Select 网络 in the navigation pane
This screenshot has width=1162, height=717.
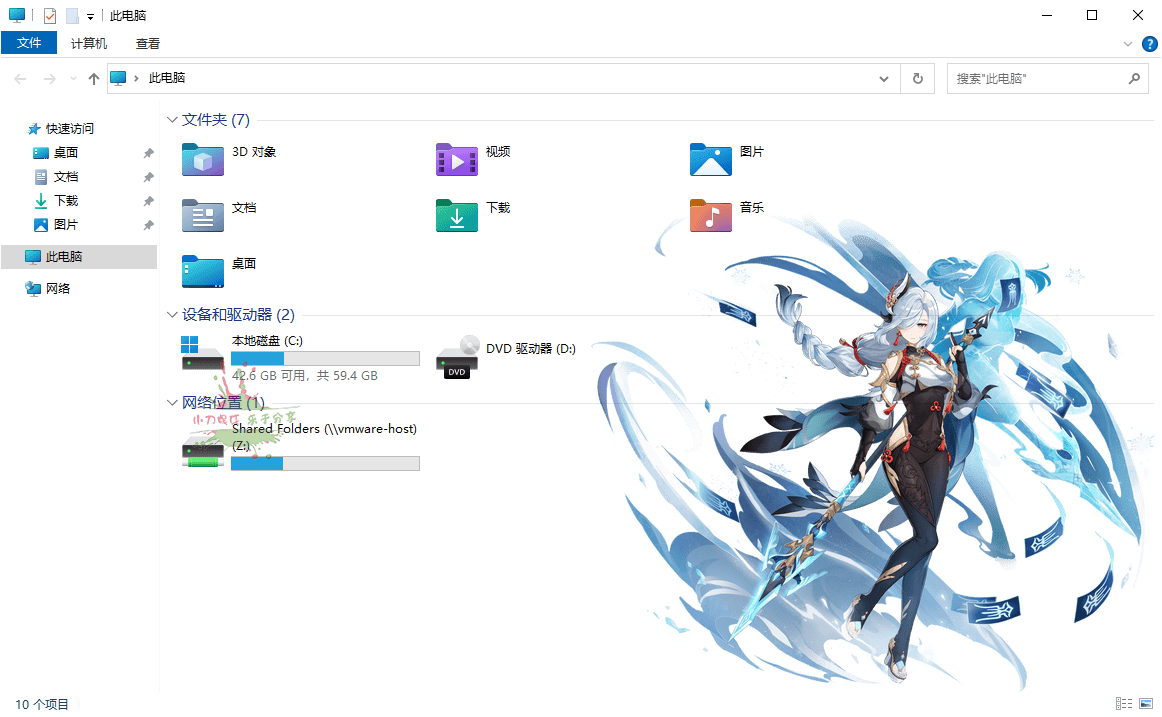point(58,289)
